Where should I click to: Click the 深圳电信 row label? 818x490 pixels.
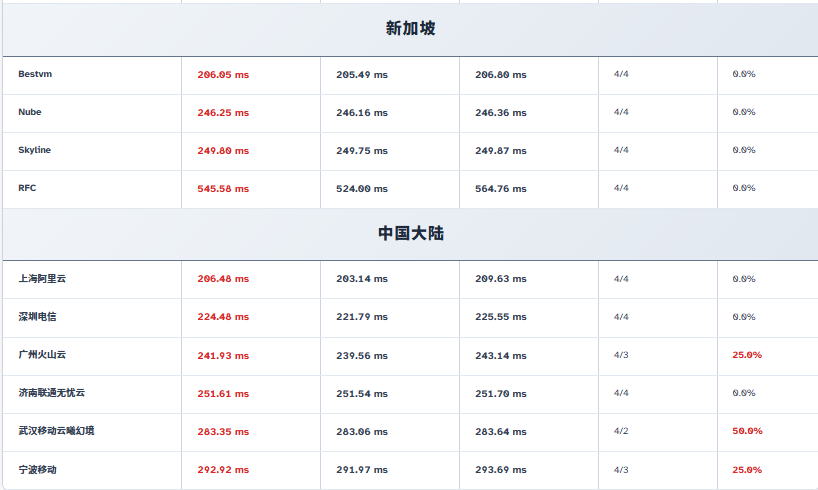coord(37,317)
